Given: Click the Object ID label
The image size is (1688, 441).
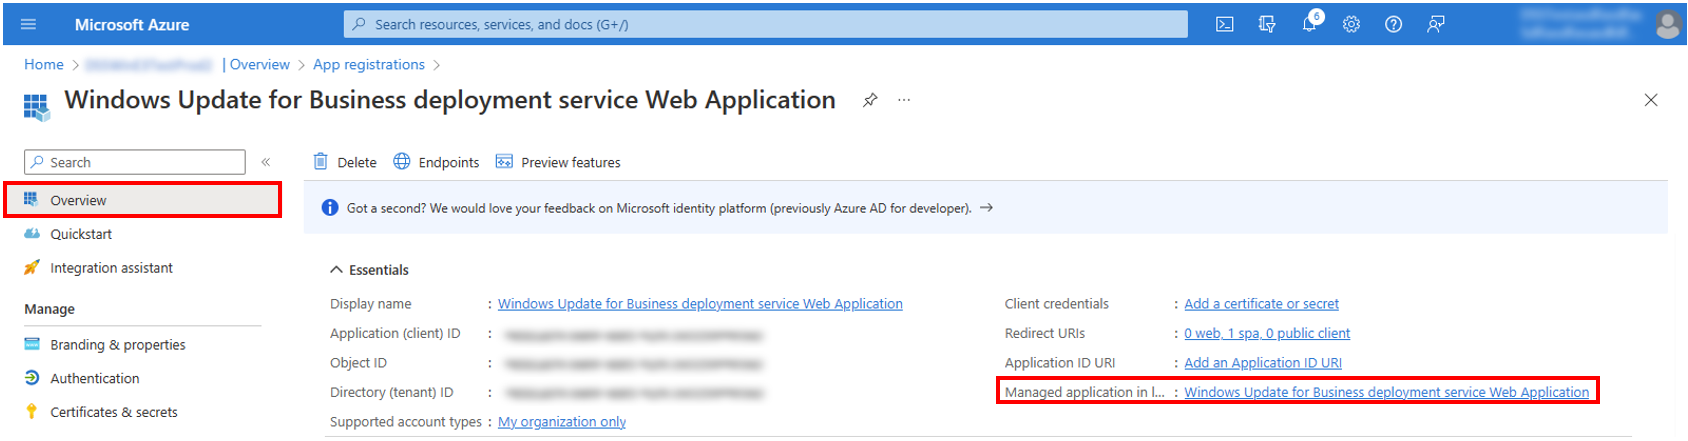Looking at the screenshot, I should click(358, 363).
